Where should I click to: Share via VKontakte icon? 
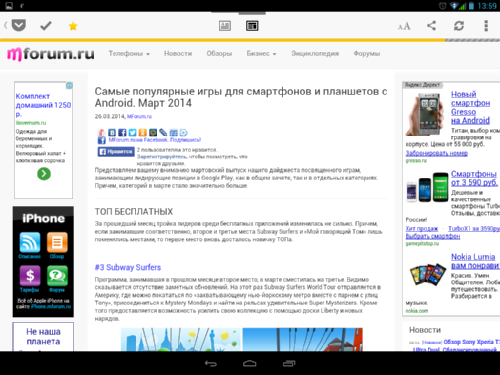[112, 133]
